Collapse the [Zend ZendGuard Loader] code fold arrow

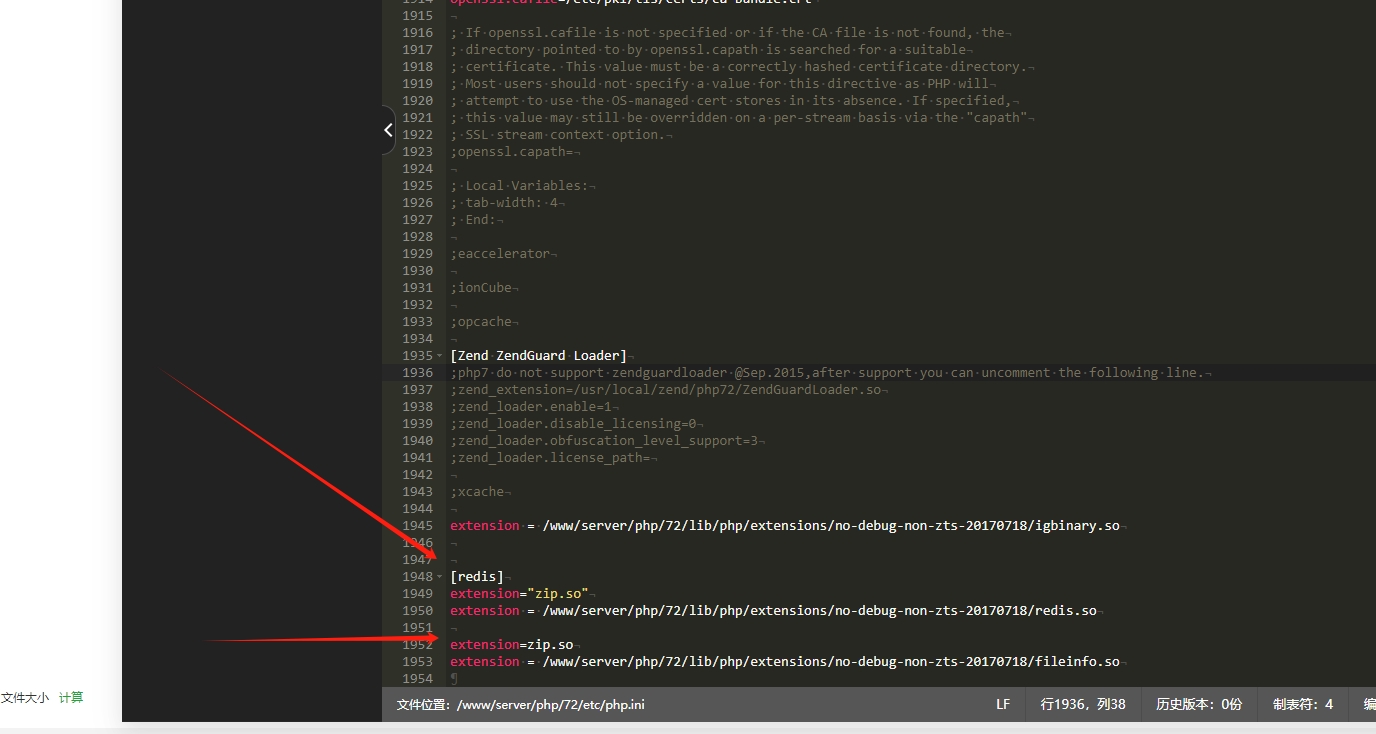440,355
